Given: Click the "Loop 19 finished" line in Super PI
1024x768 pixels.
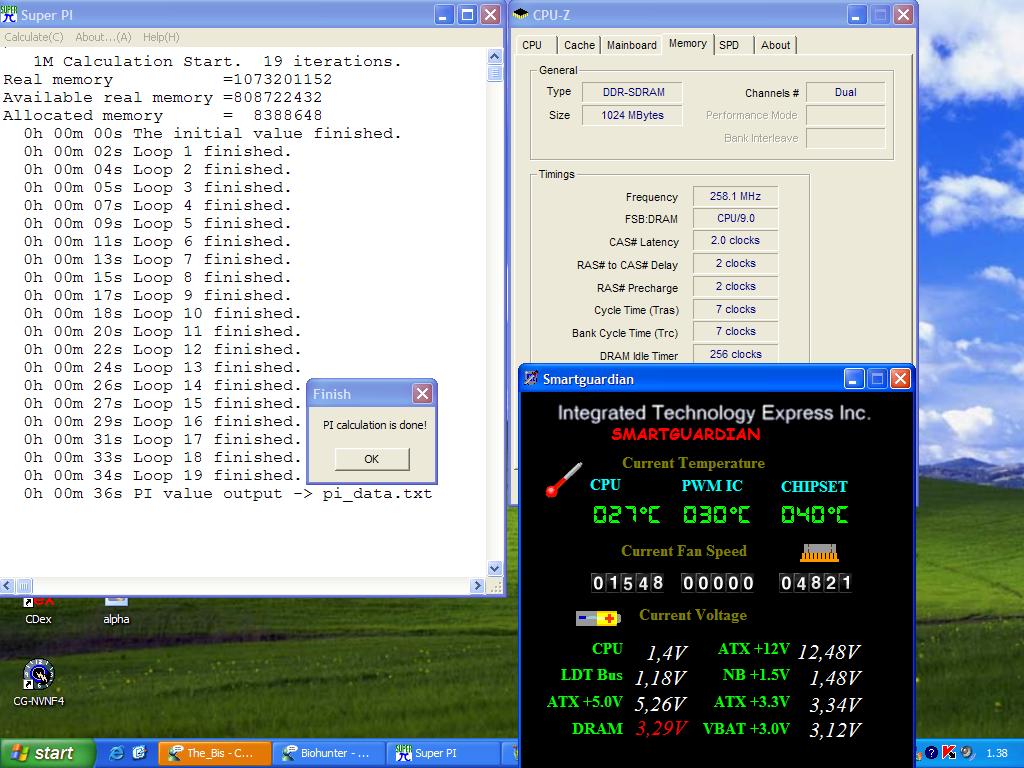Looking at the screenshot, I should 163,475.
